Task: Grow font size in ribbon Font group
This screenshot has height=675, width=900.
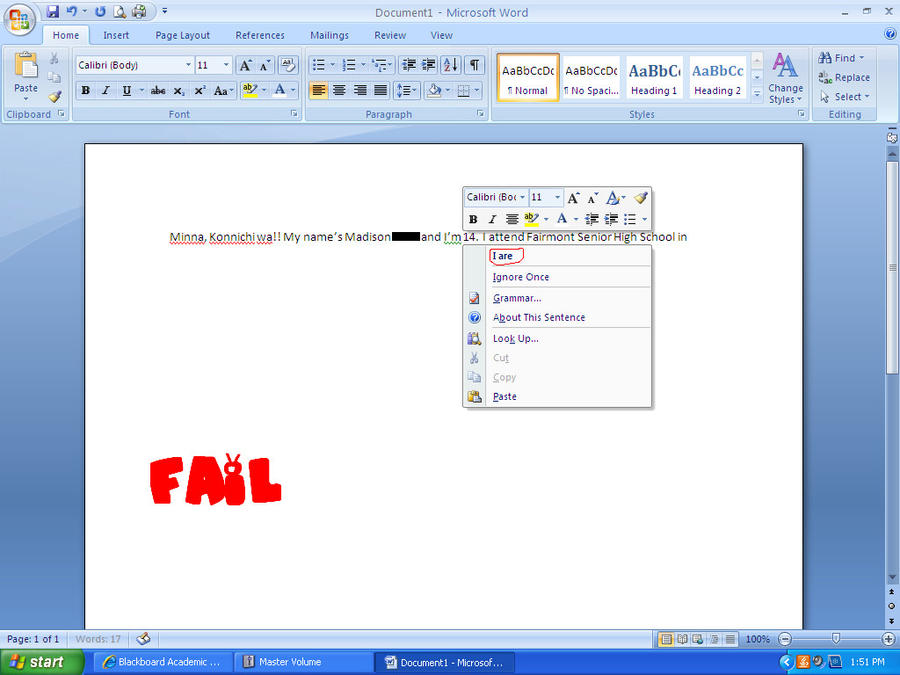Action: click(x=245, y=65)
